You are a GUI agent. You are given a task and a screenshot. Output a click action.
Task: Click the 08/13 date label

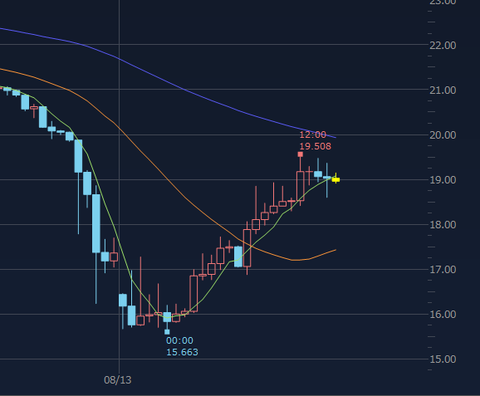click(x=117, y=380)
